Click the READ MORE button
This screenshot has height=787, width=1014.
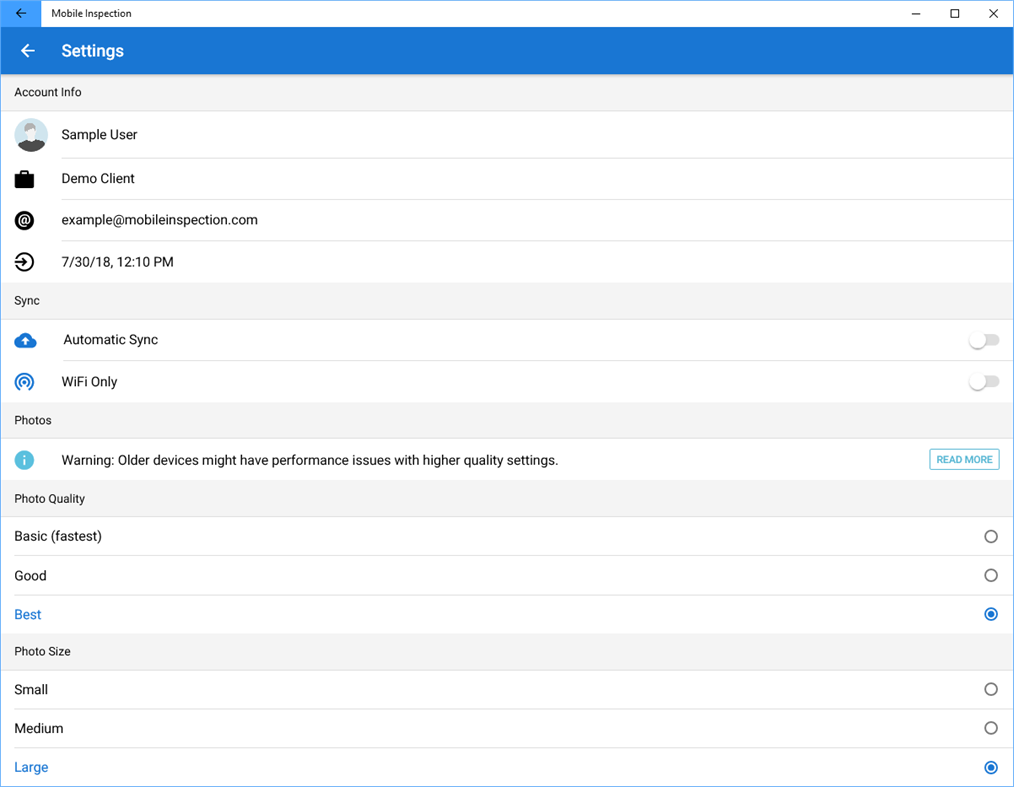click(963, 459)
